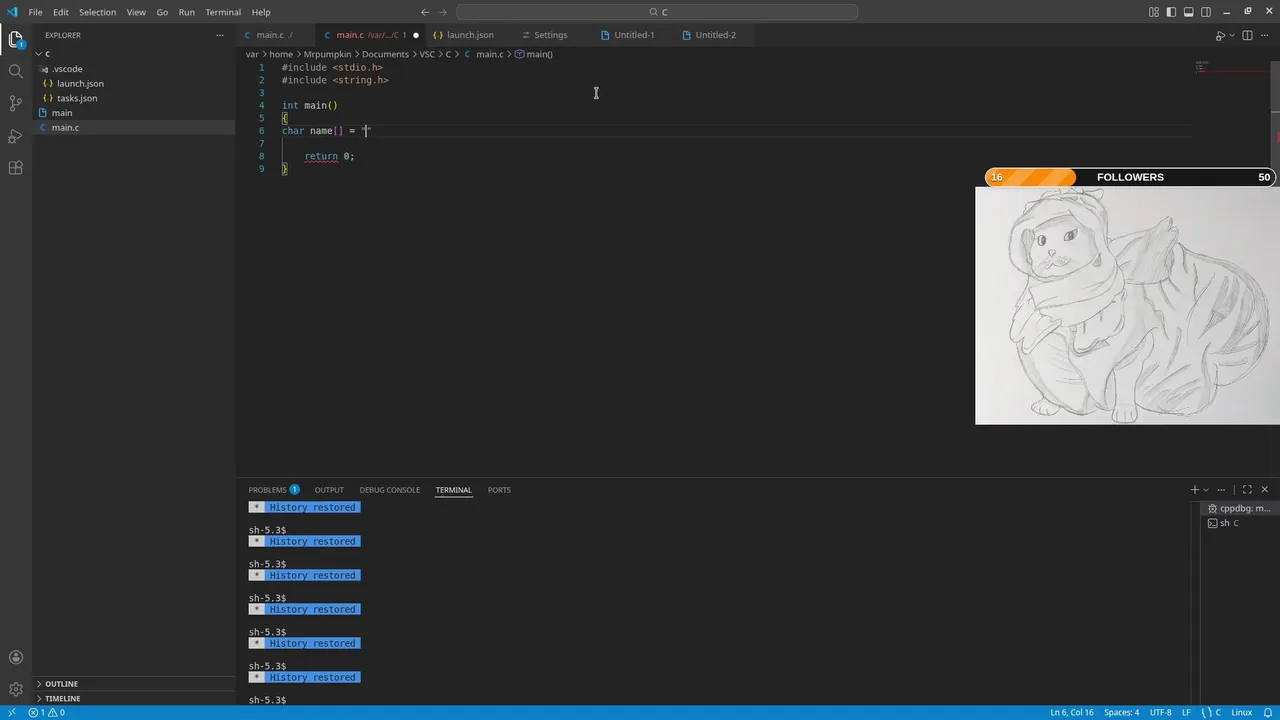Open the View menu
Image resolution: width=1280 pixels, height=720 pixels.
pos(136,12)
